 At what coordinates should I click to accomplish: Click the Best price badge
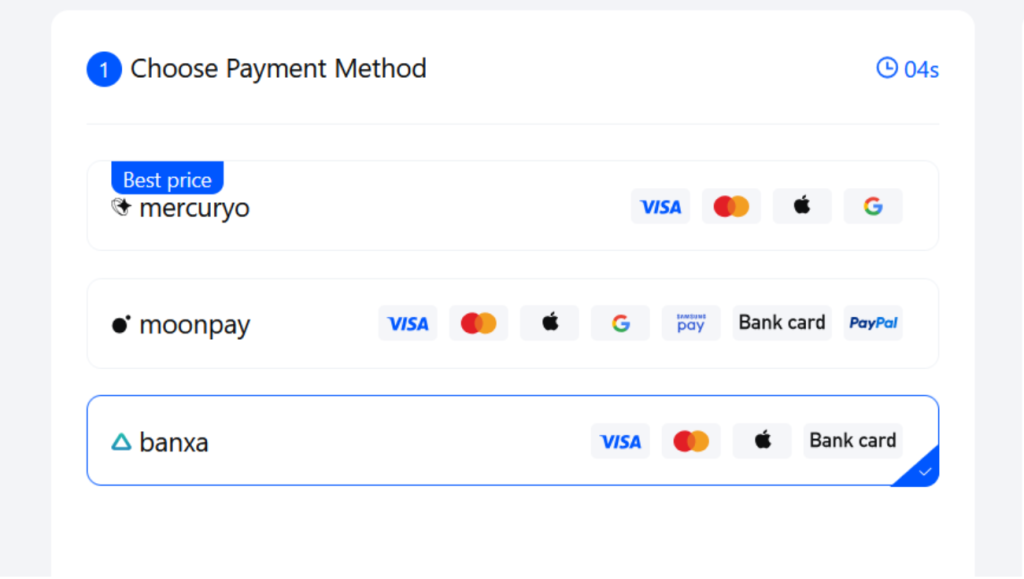click(x=166, y=178)
